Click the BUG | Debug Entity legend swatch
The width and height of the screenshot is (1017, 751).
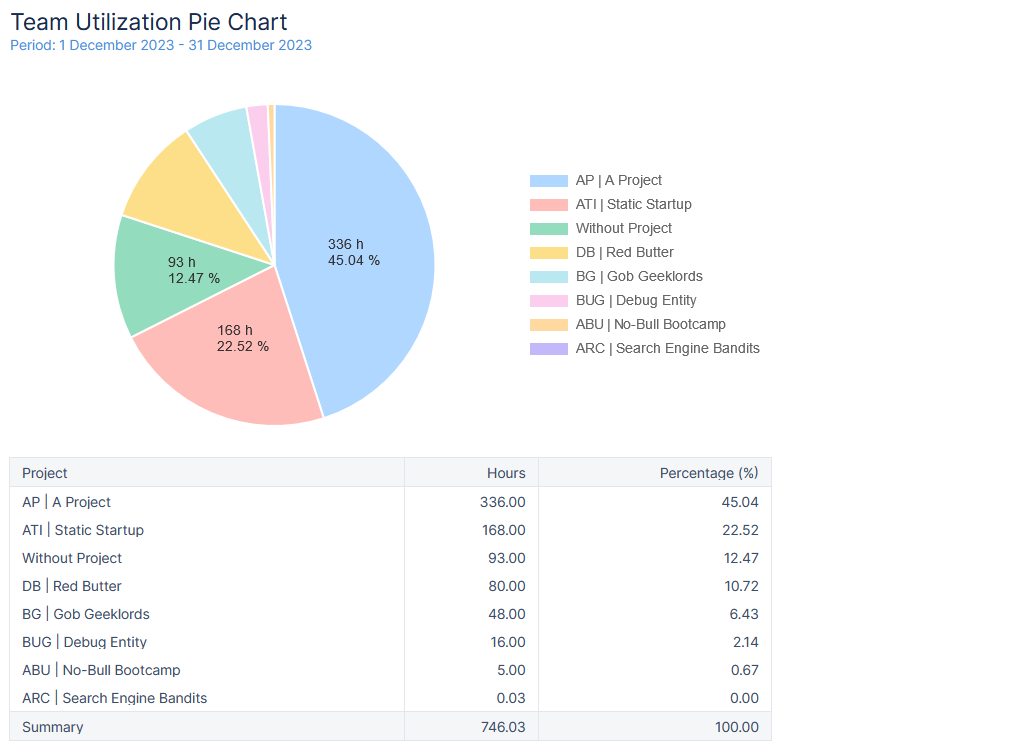coord(549,300)
